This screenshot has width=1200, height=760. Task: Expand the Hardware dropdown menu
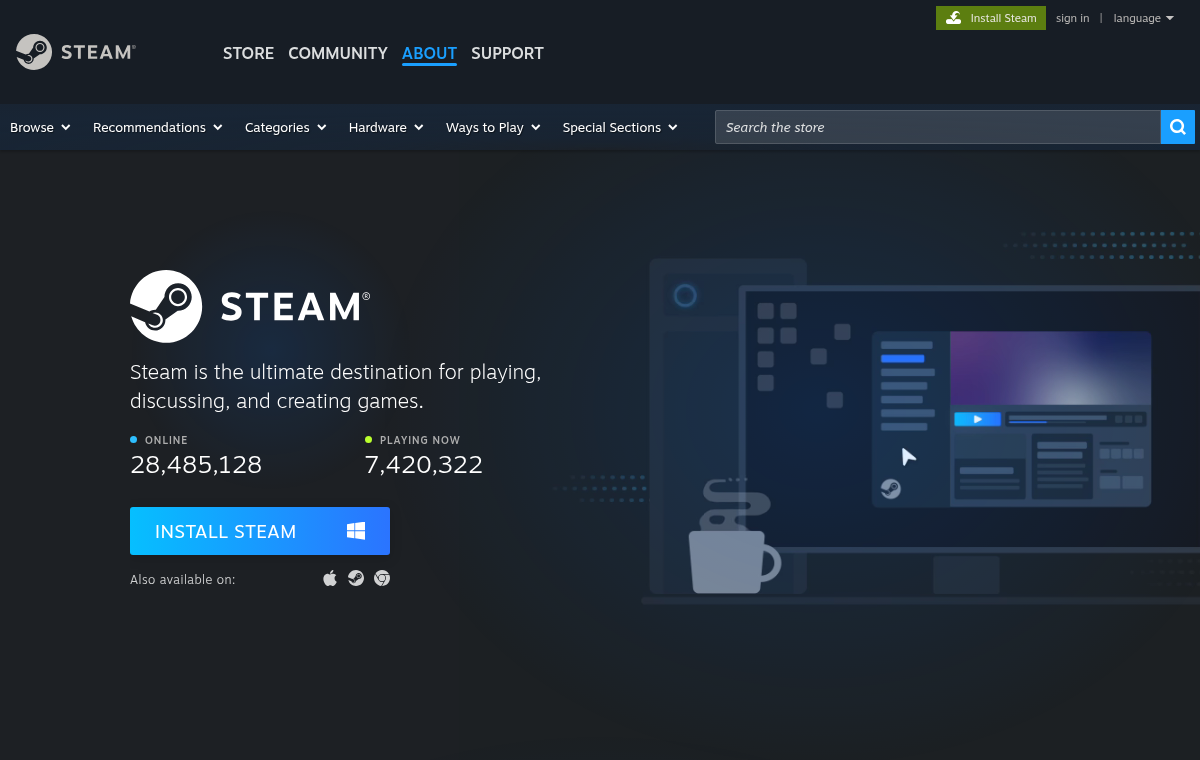386,127
